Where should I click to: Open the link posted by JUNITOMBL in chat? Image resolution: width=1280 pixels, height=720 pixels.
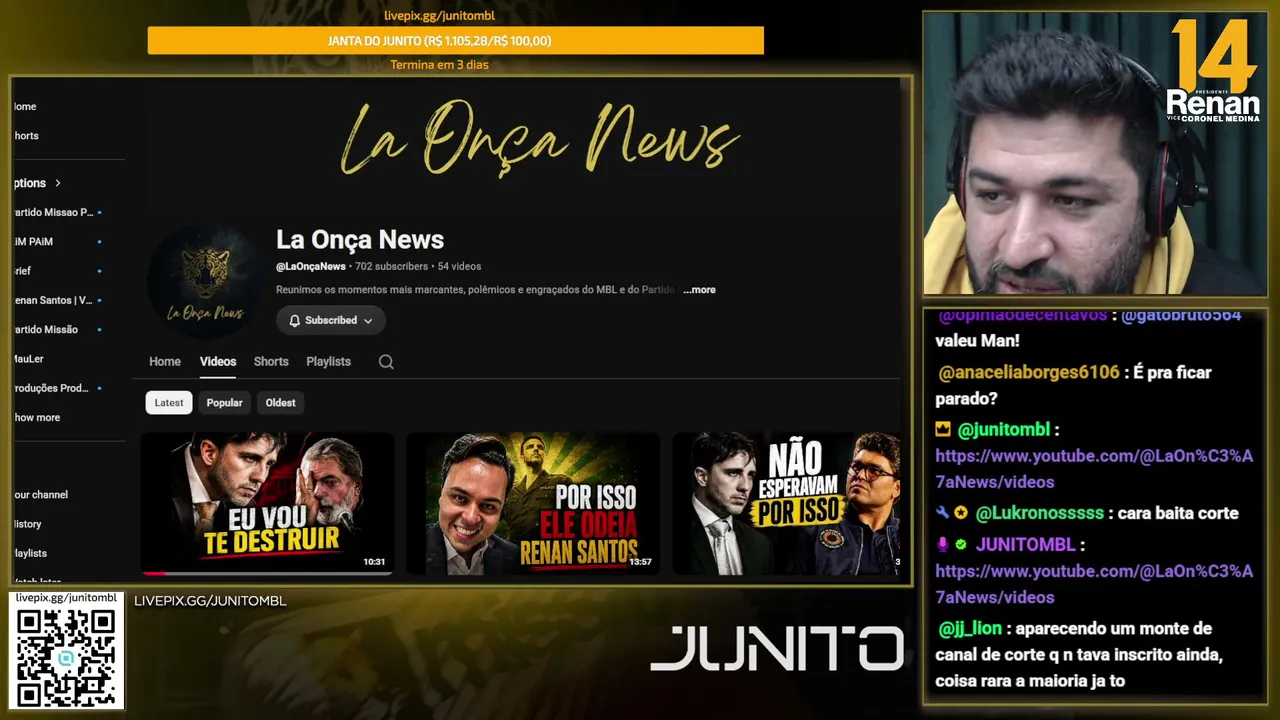coord(1094,584)
